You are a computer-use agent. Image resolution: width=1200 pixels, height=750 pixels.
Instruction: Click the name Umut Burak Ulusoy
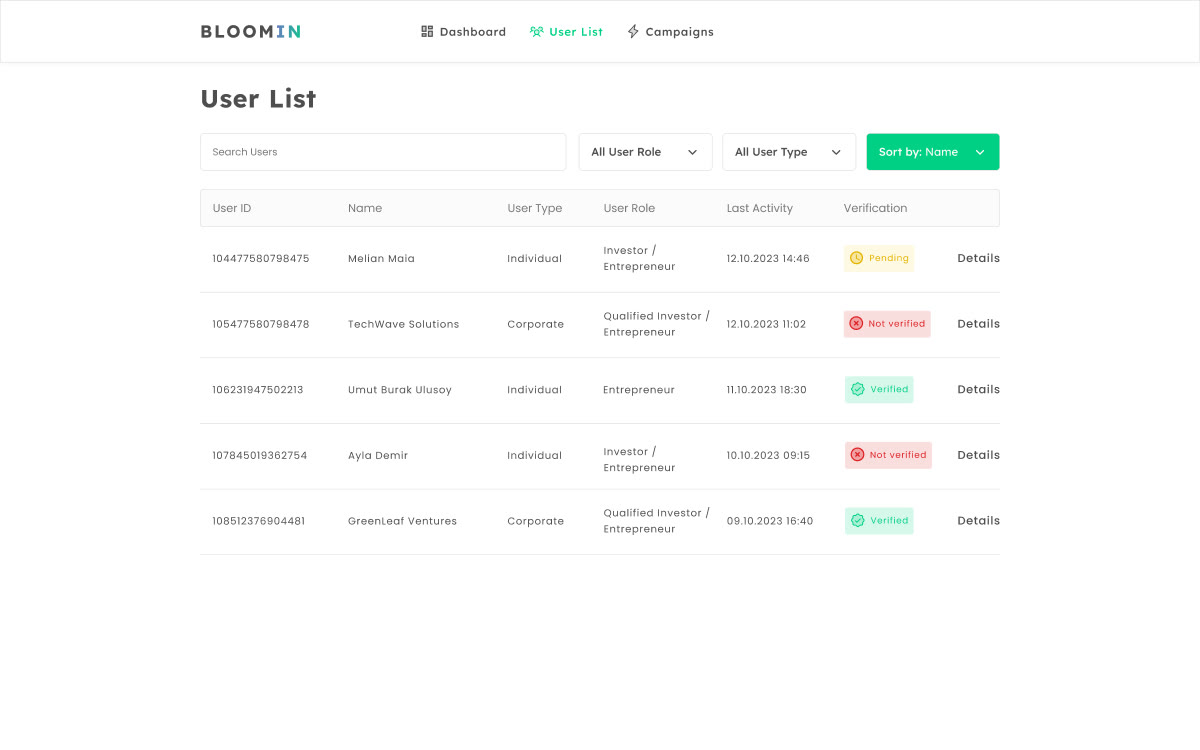point(400,390)
